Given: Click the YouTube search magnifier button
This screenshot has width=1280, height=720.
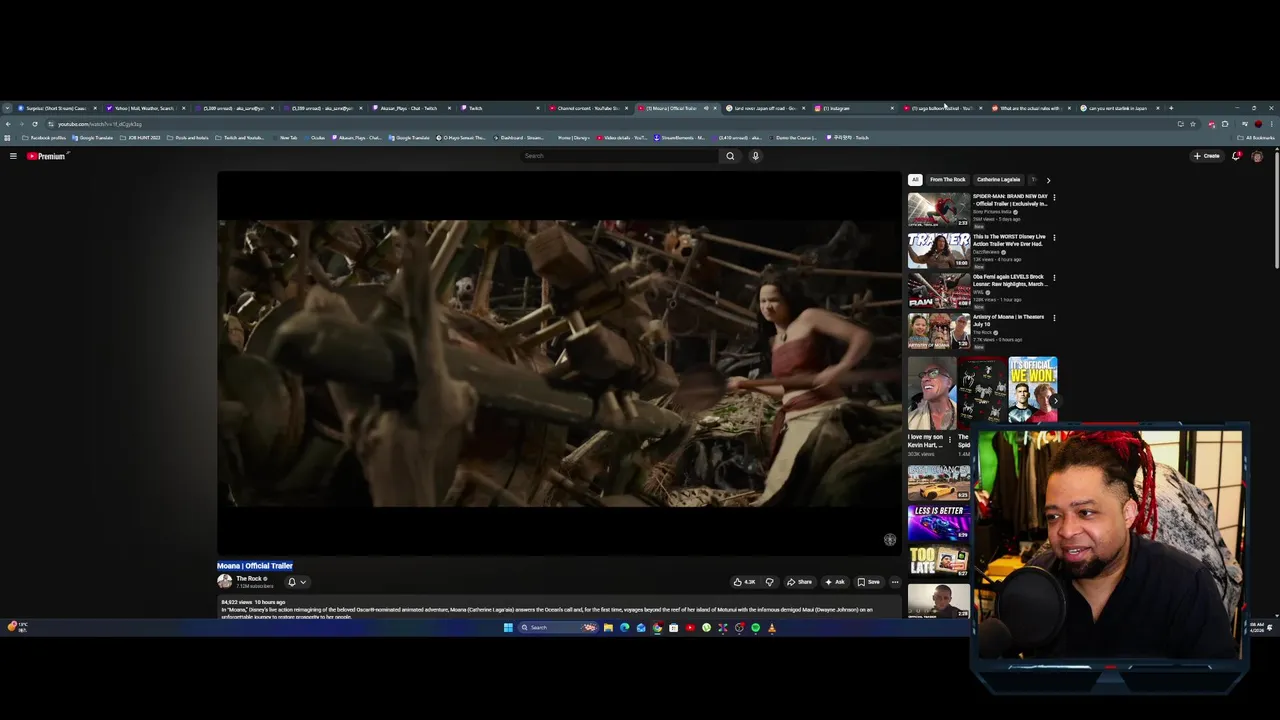Looking at the screenshot, I should click(x=730, y=156).
